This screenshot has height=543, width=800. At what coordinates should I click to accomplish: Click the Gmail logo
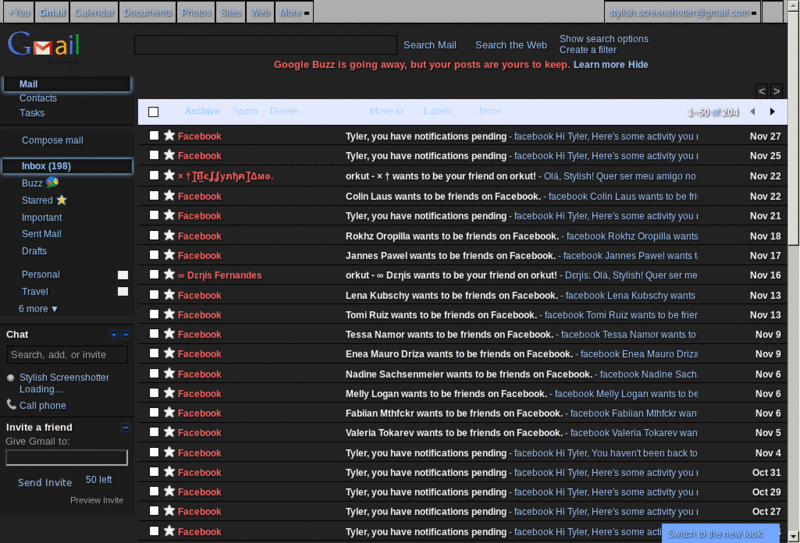coord(44,46)
